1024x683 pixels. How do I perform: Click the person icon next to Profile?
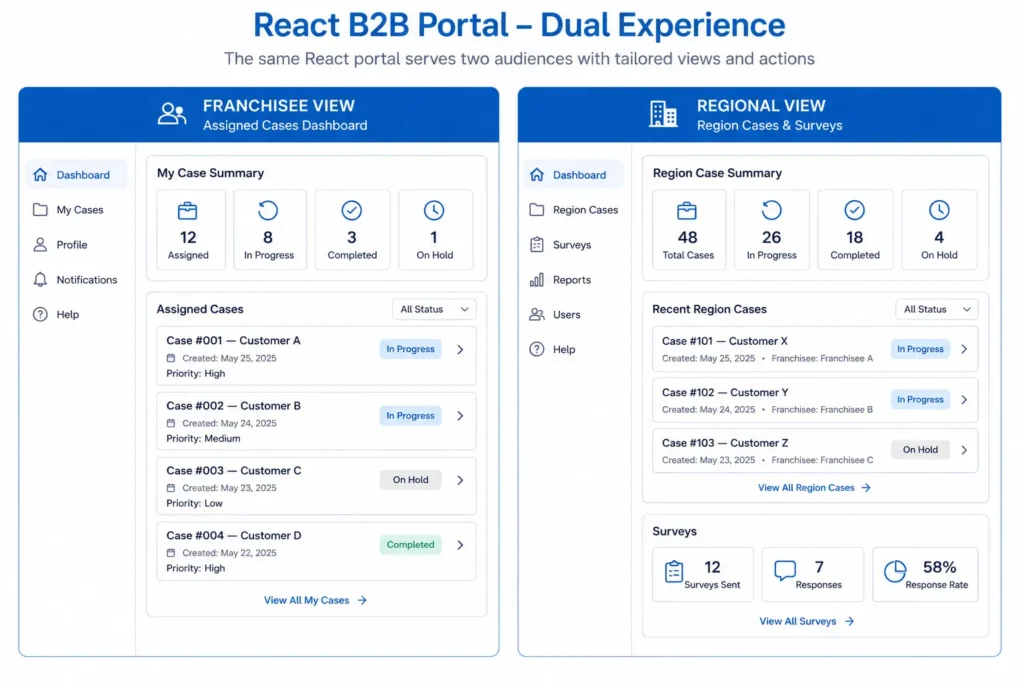point(40,245)
